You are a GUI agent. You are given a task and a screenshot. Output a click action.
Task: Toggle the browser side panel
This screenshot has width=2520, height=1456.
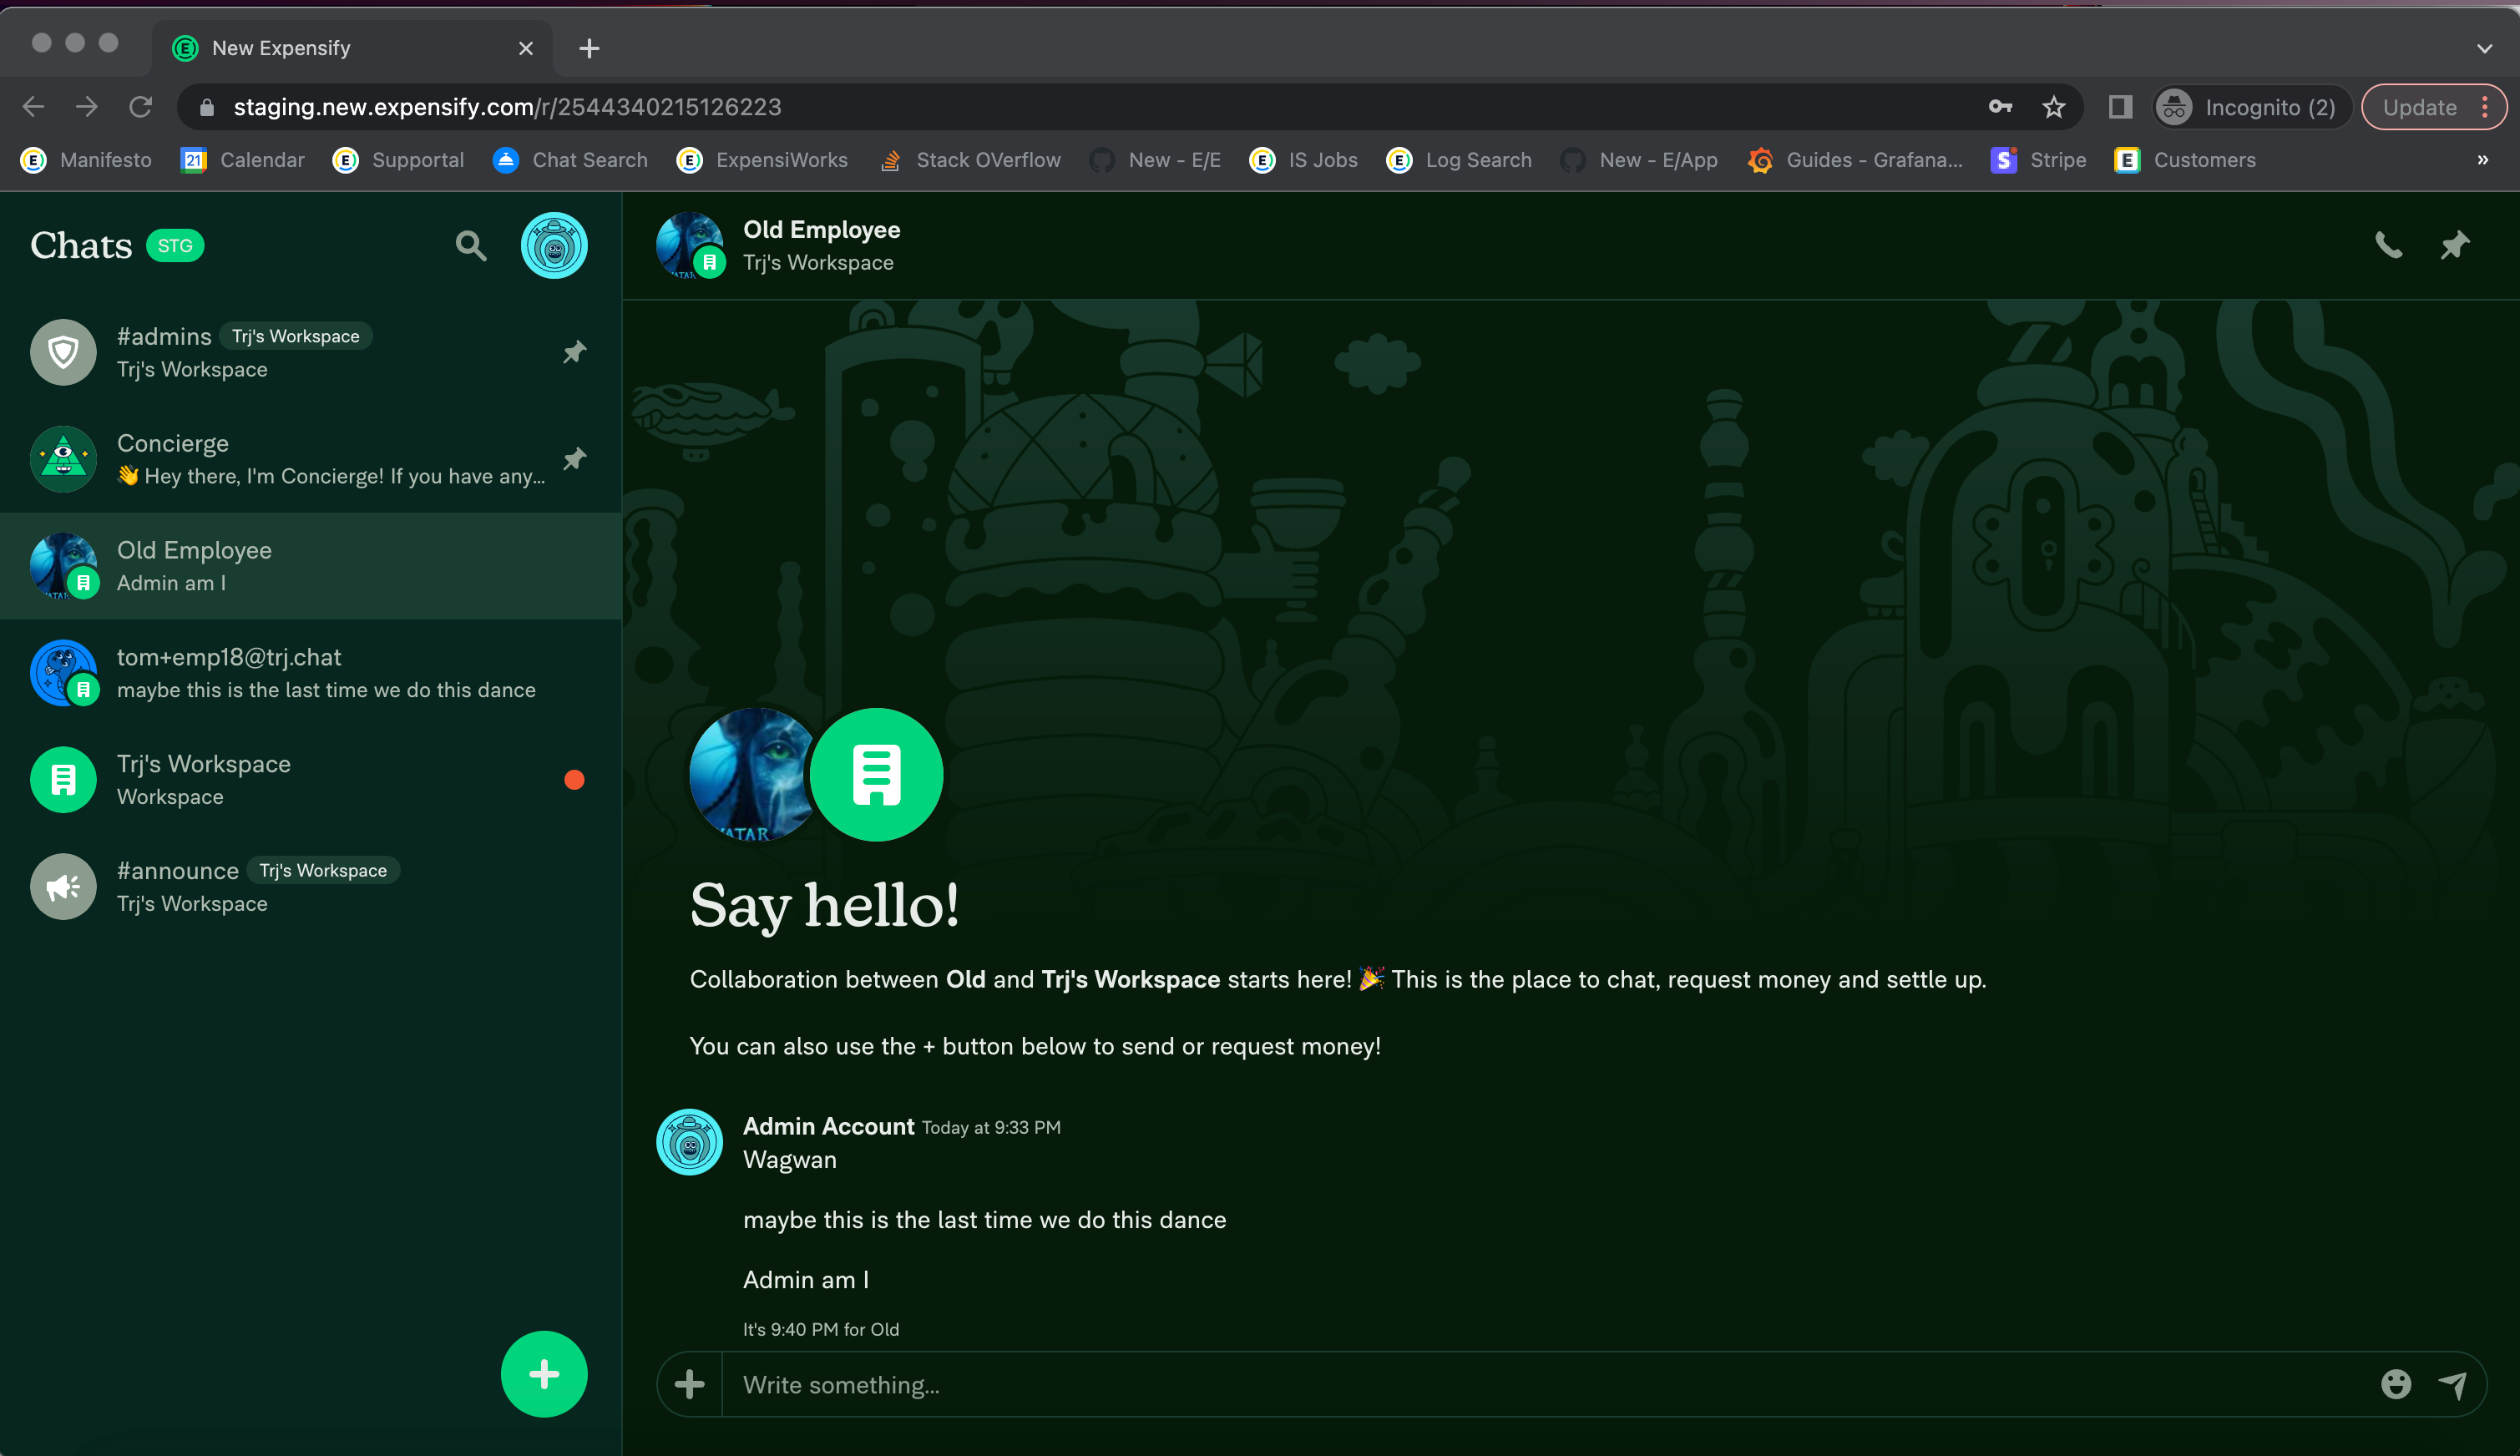[2120, 107]
